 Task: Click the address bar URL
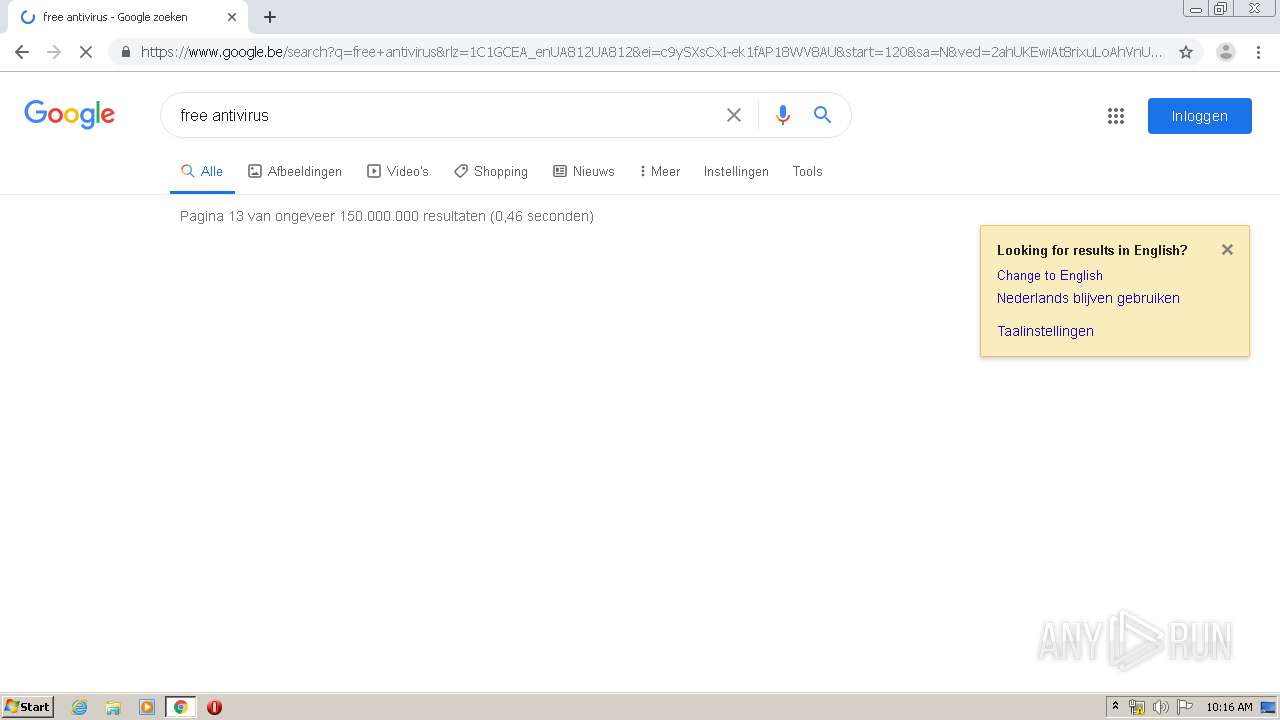pyautogui.click(x=651, y=52)
